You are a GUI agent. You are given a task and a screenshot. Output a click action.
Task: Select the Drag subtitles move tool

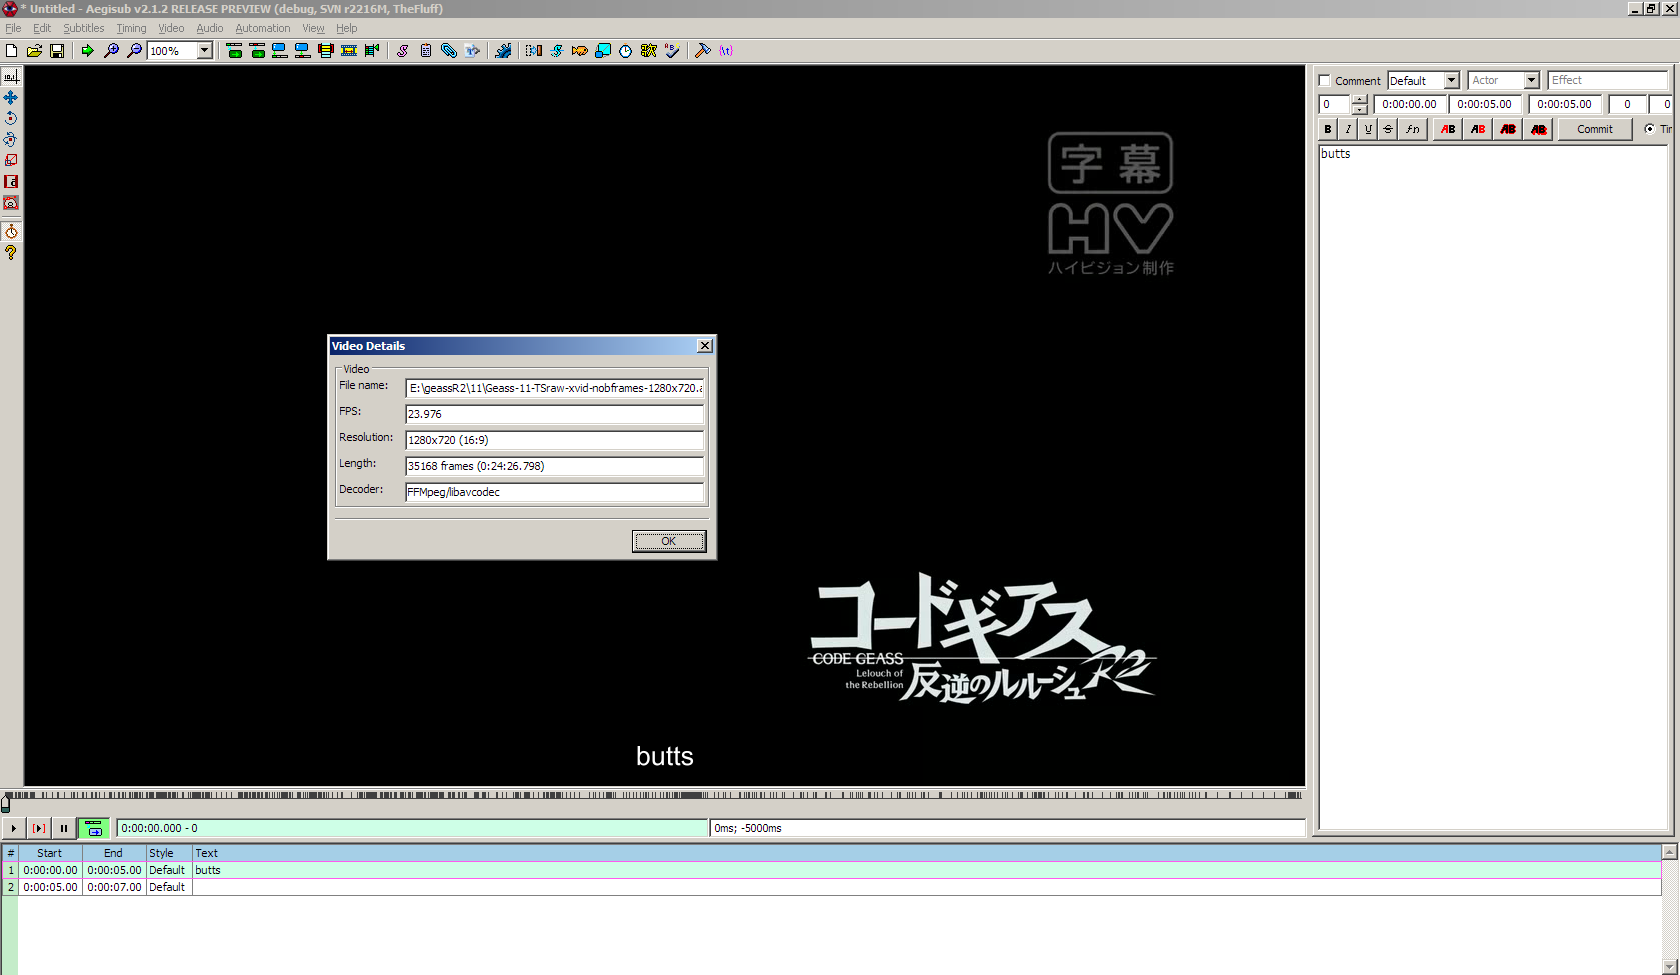pos(11,97)
